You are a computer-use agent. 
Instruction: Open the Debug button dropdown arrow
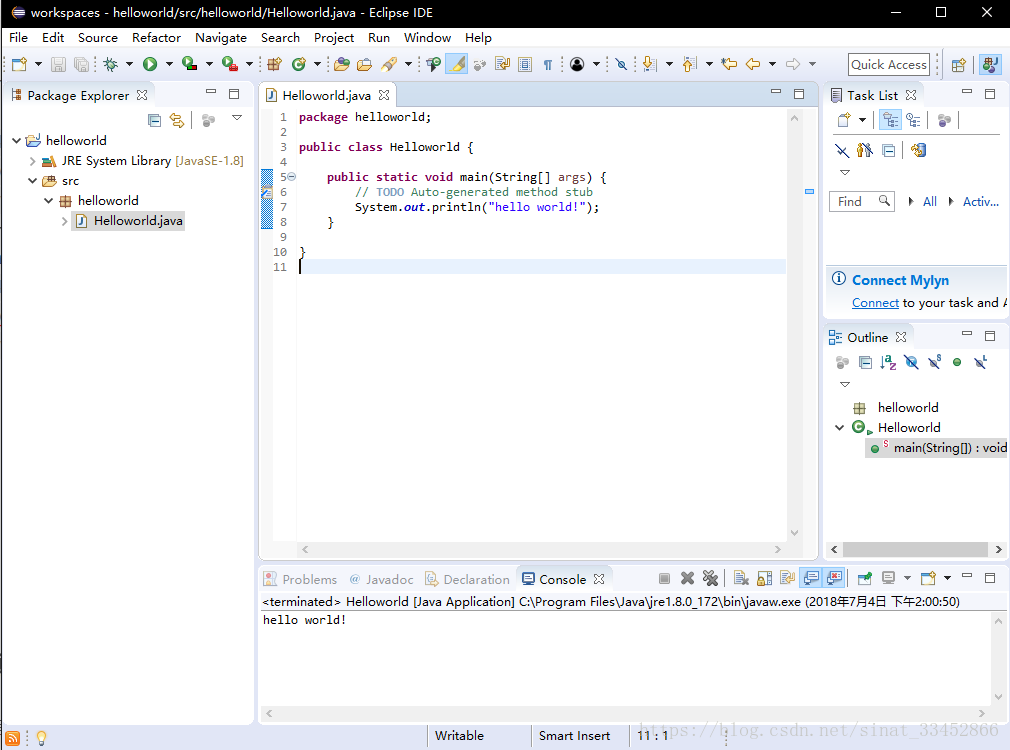(x=129, y=64)
